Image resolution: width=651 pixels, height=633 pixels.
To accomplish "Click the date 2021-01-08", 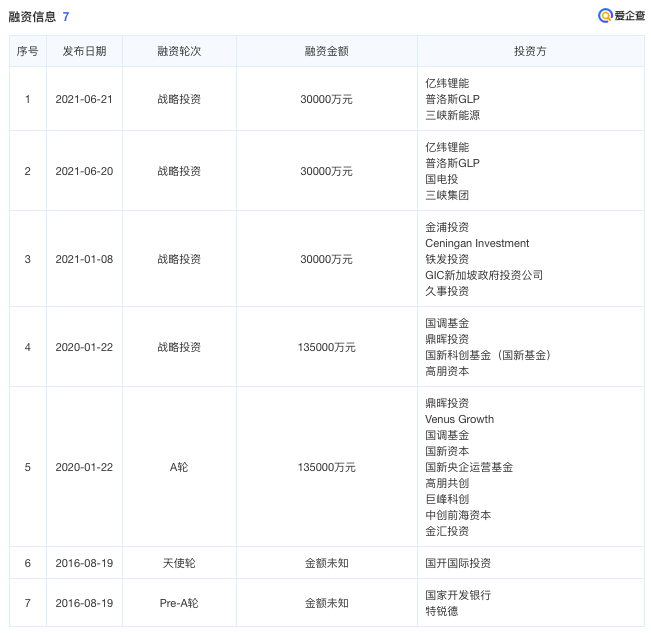I will tap(84, 259).
